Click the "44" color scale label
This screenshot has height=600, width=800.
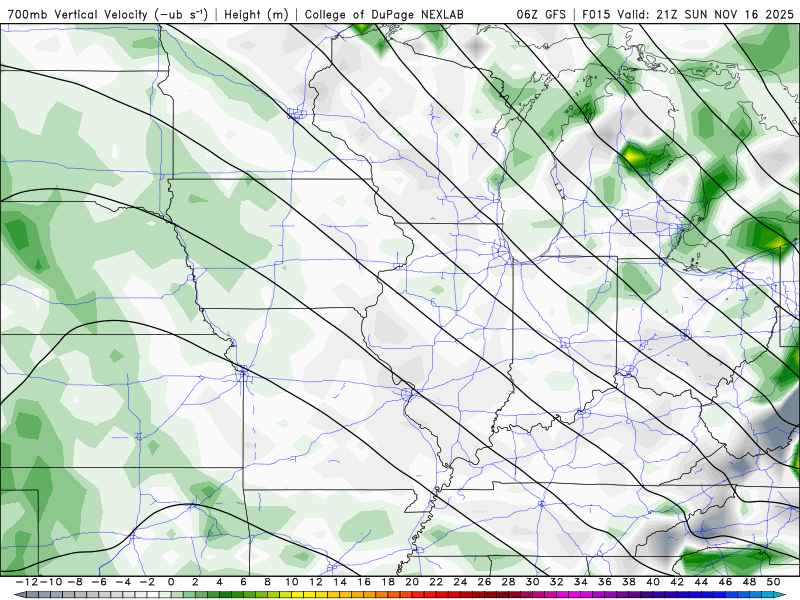701,582
